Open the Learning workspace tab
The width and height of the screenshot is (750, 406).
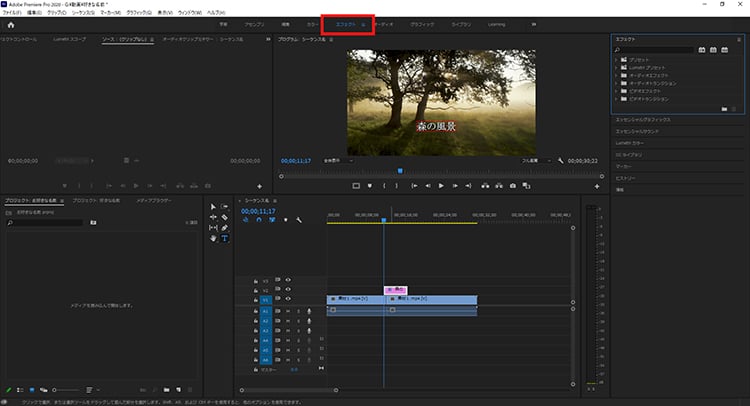point(496,24)
